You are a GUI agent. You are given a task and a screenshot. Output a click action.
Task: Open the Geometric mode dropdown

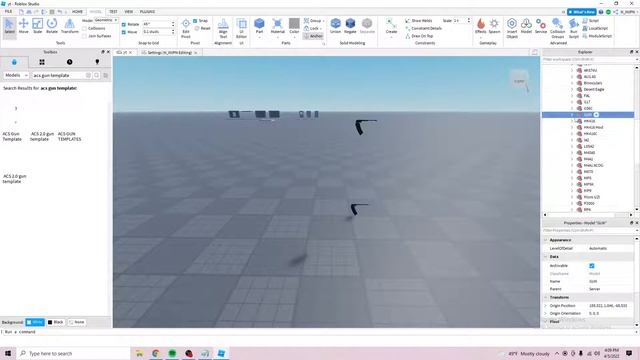(106, 20)
